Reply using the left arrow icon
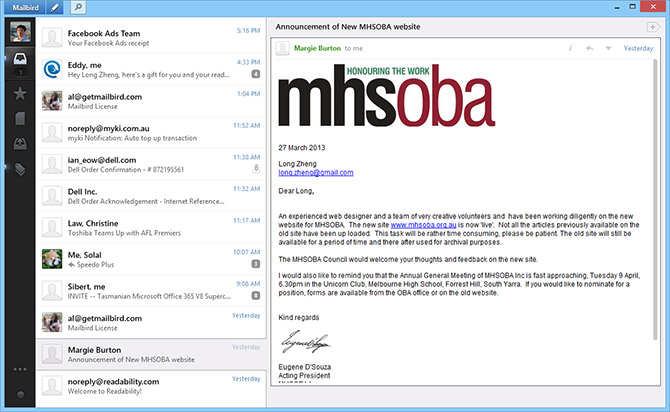The image size is (670, 412). point(590,48)
